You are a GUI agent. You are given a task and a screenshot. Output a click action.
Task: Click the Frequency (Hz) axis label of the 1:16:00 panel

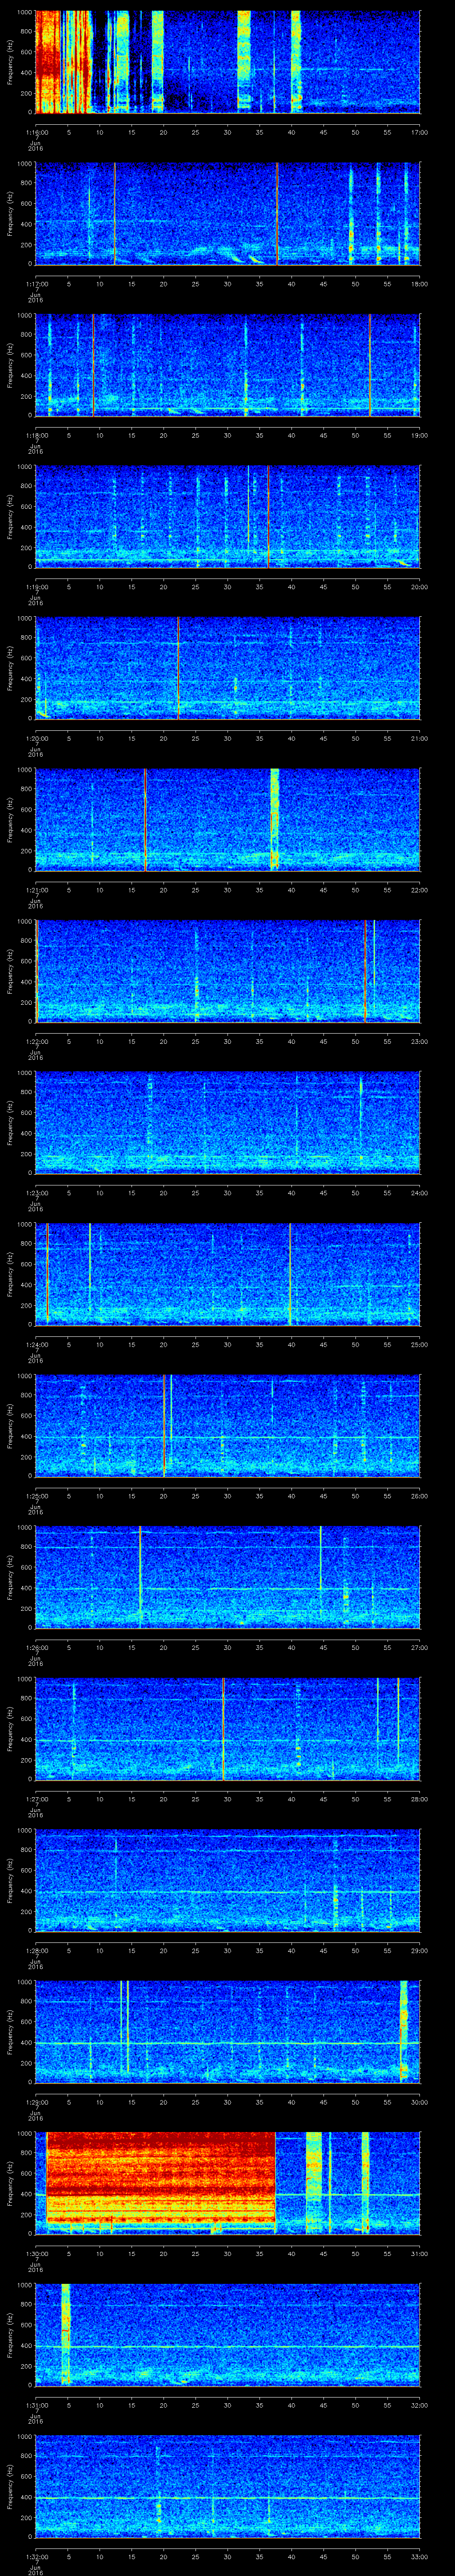coord(10,62)
